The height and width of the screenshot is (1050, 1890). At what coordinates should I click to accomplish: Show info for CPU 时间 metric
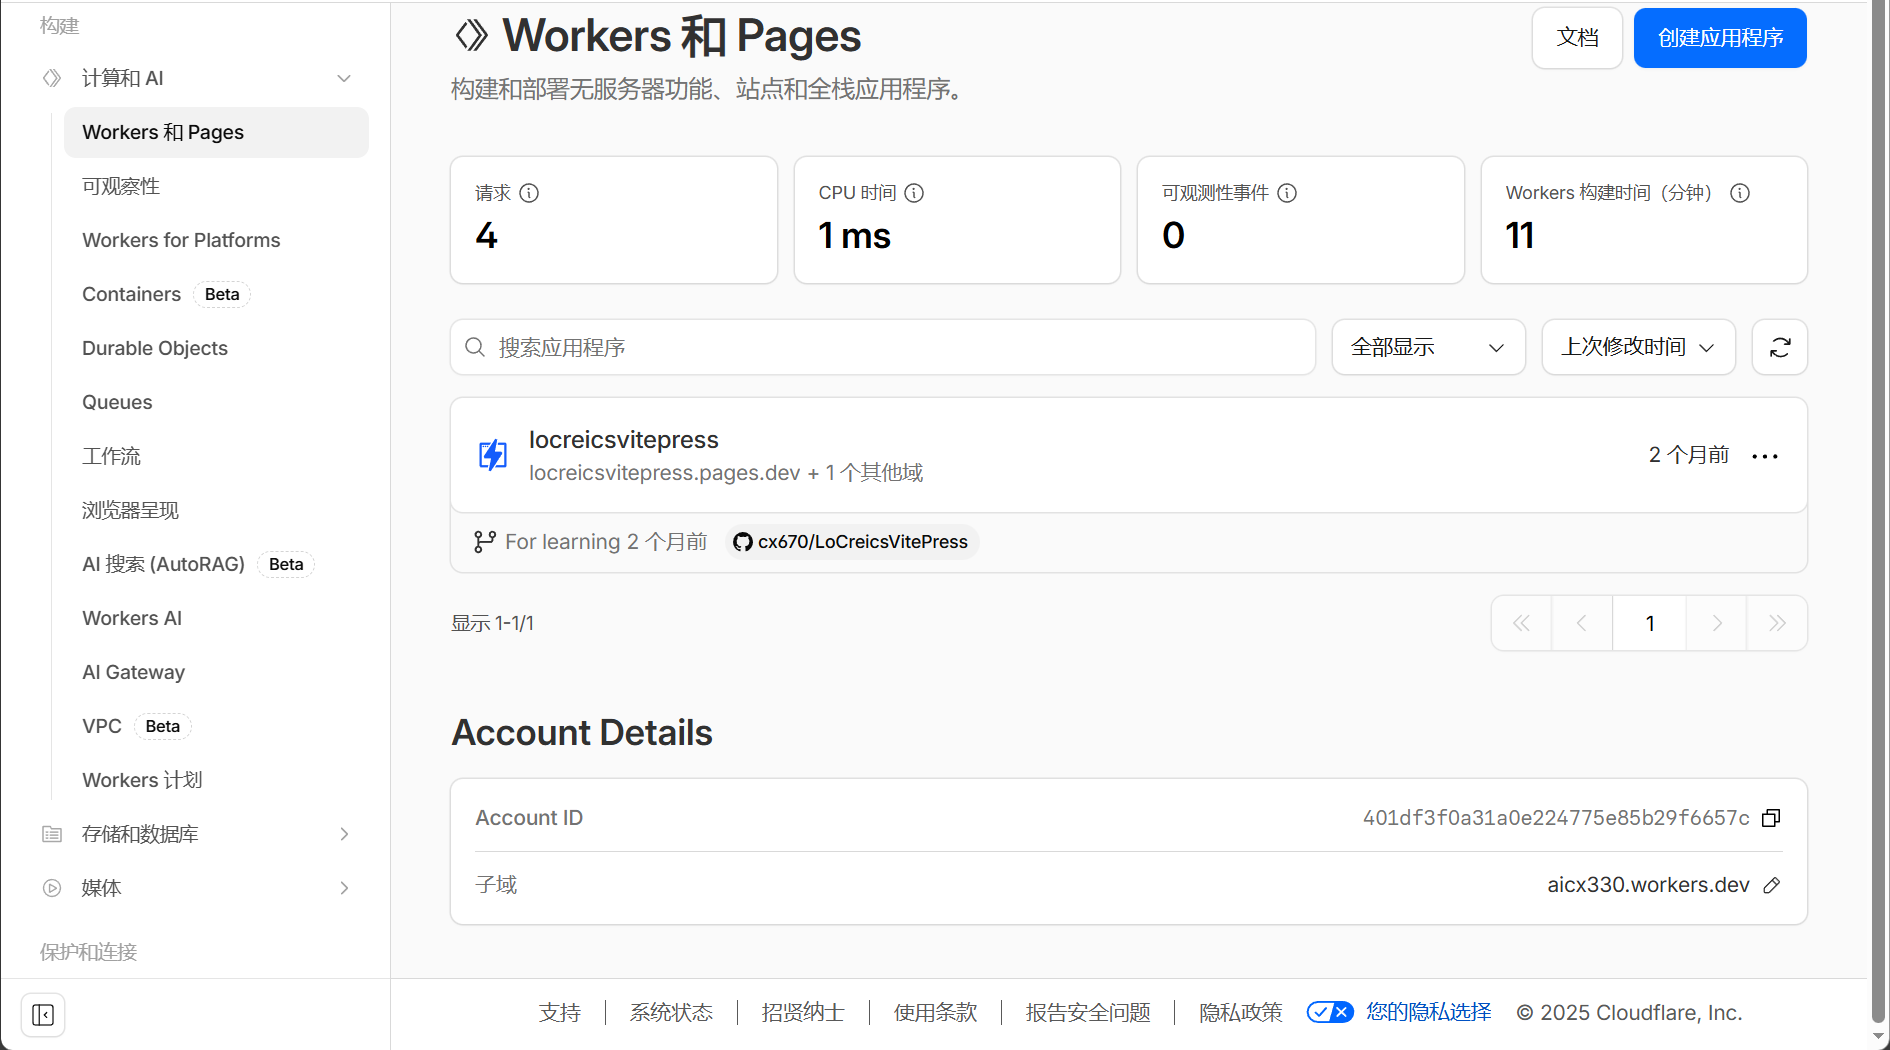pos(914,193)
